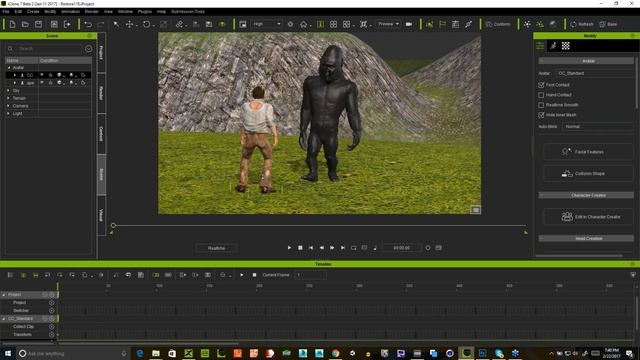Image resolution: width=640 pixels, height=360 pixels.
Task: Click the Timeline stop button
Action: point(254,275)
